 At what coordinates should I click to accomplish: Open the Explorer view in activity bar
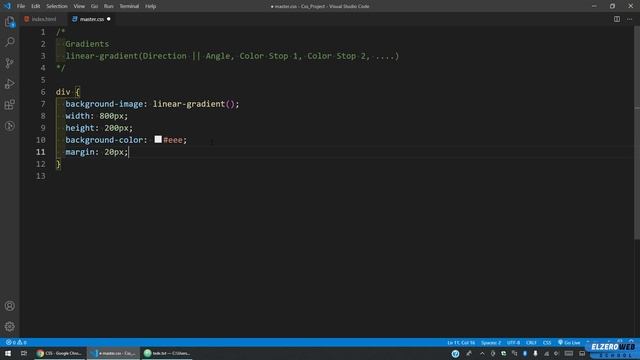[10, 21]
